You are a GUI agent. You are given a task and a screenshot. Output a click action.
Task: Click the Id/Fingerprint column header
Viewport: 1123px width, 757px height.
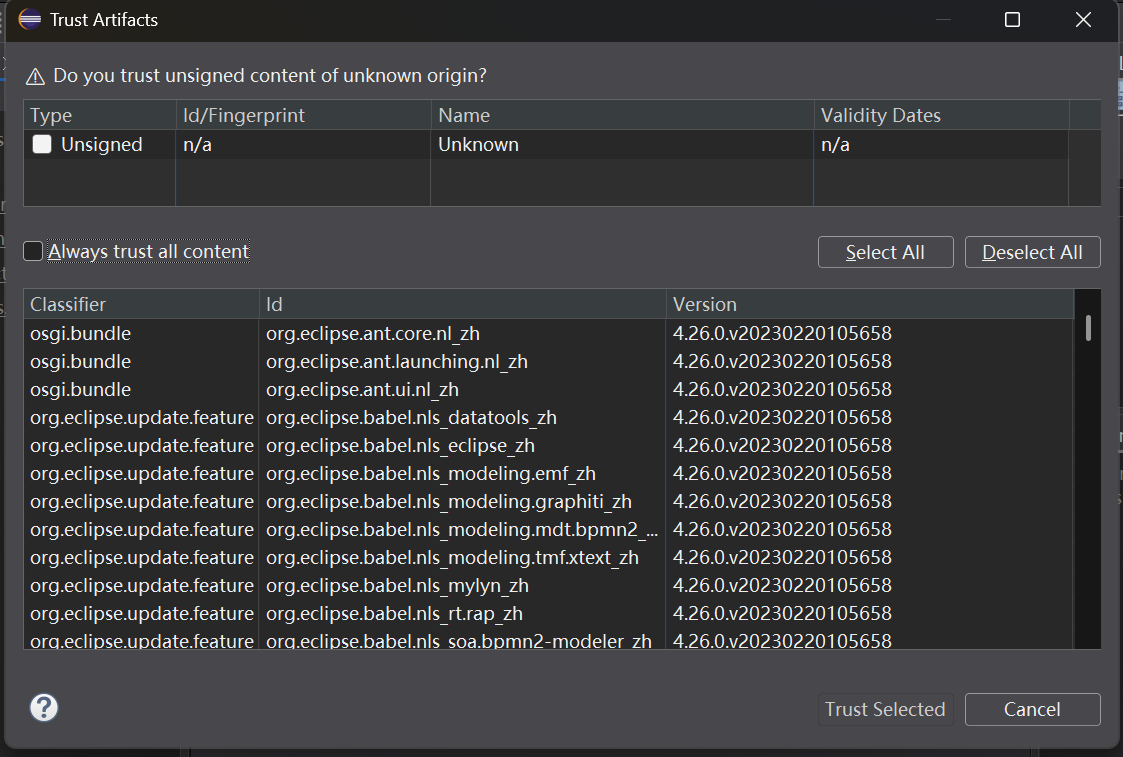(x=303, y=115)
